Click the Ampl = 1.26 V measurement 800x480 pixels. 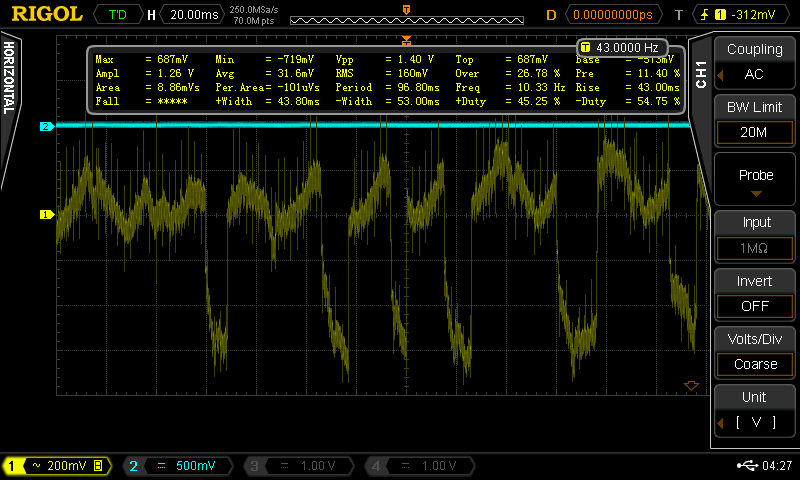(145, 73)
